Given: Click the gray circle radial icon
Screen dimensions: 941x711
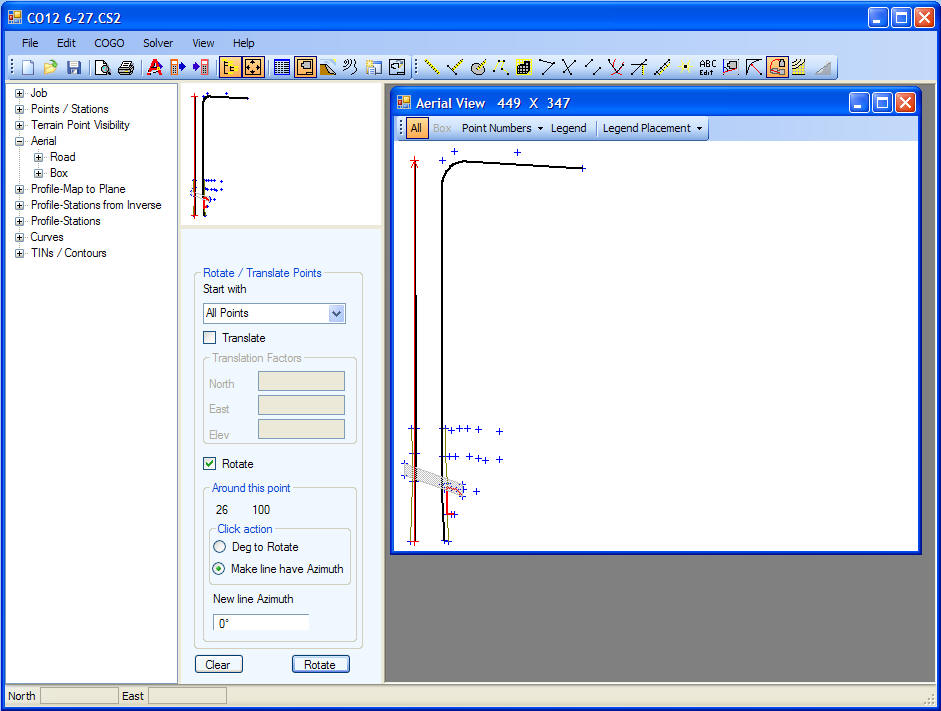Looking at the screenshot, I should [x=478, y=67].
